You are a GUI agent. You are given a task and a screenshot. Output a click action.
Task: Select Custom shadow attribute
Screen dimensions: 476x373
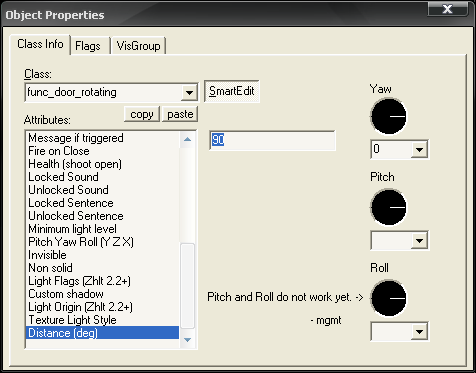pyautogui.click(x=102, y=294)
